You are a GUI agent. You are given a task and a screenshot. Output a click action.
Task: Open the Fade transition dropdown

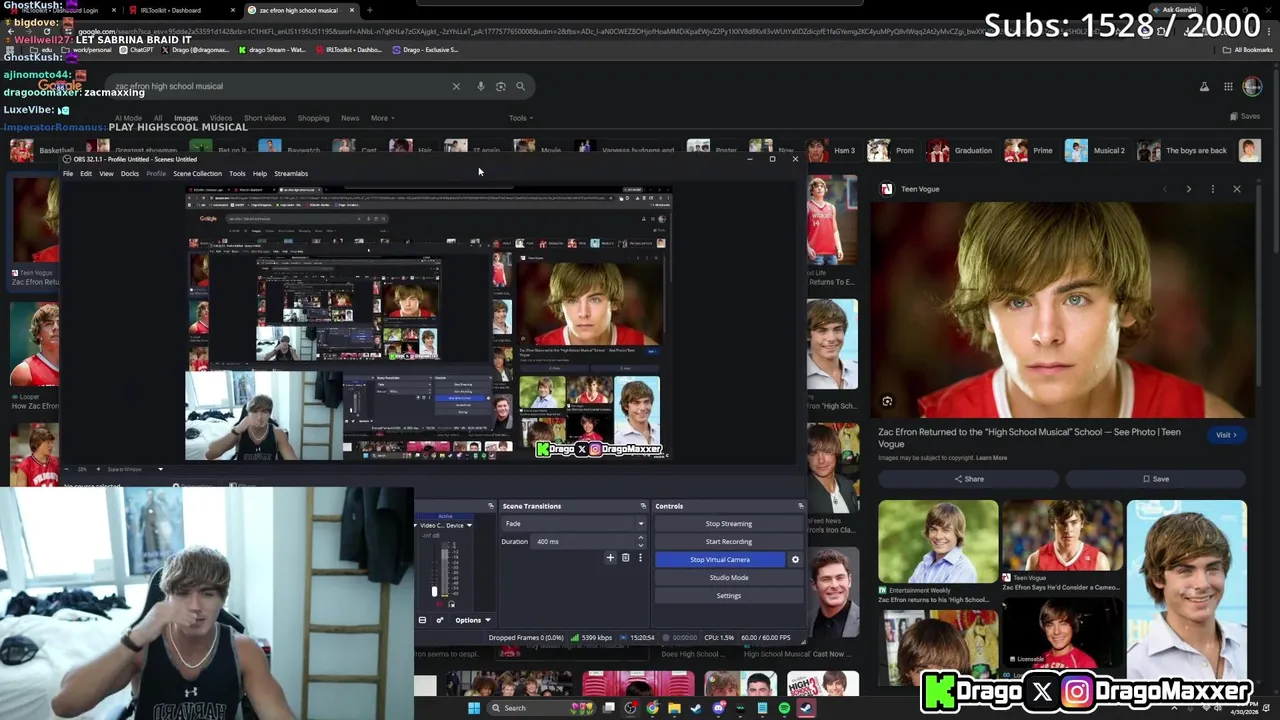click(574, 524)
